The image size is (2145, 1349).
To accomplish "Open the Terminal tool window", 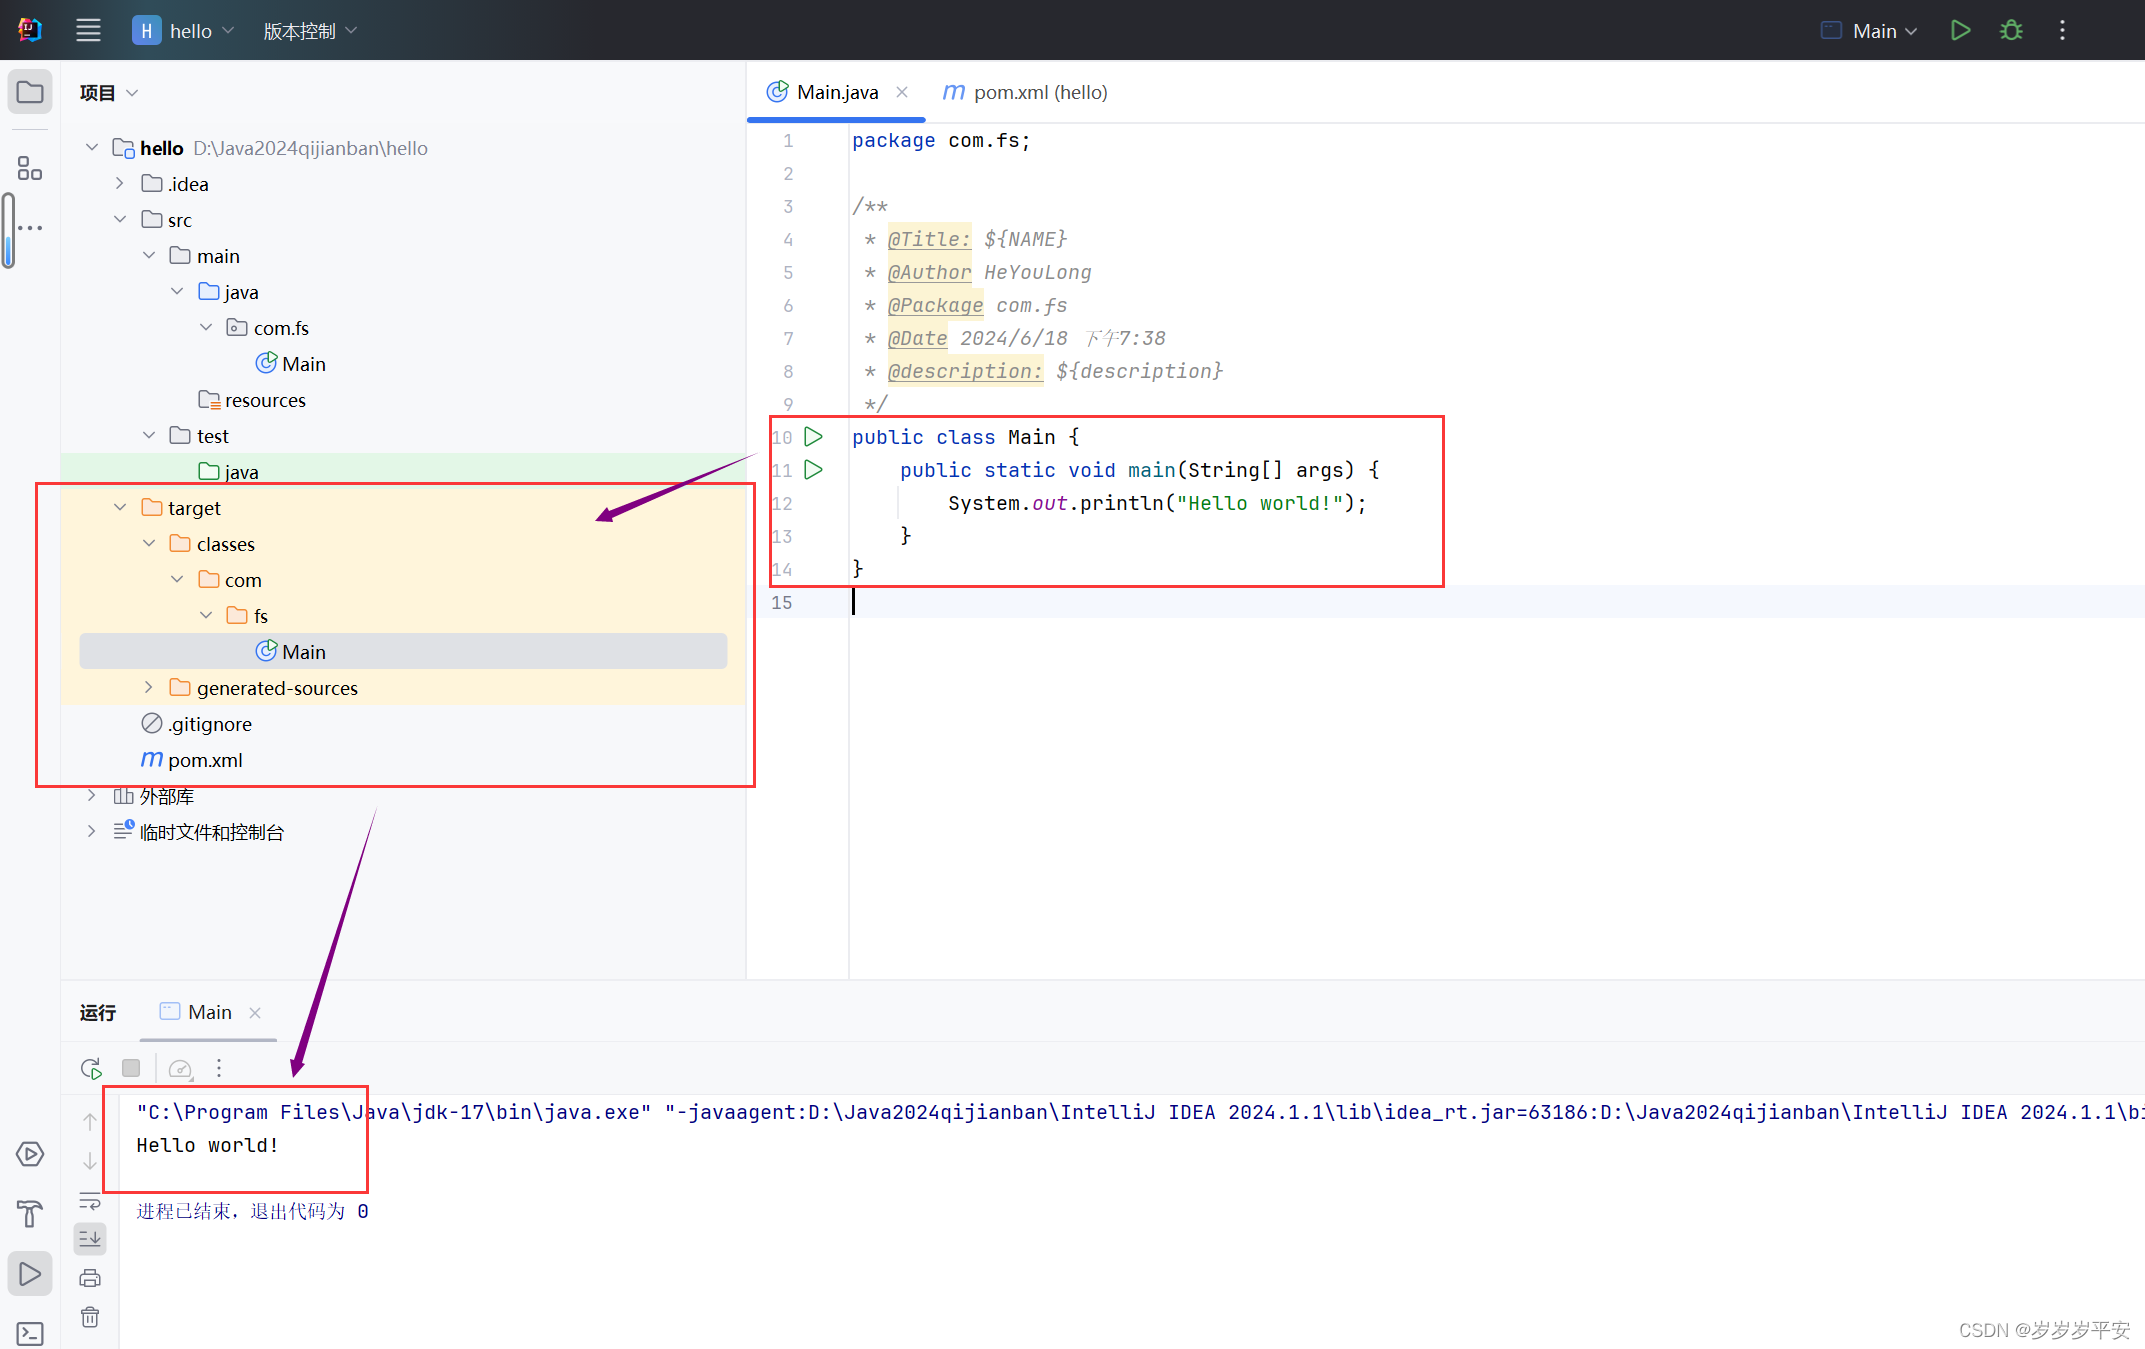I will pos(30,1334).
